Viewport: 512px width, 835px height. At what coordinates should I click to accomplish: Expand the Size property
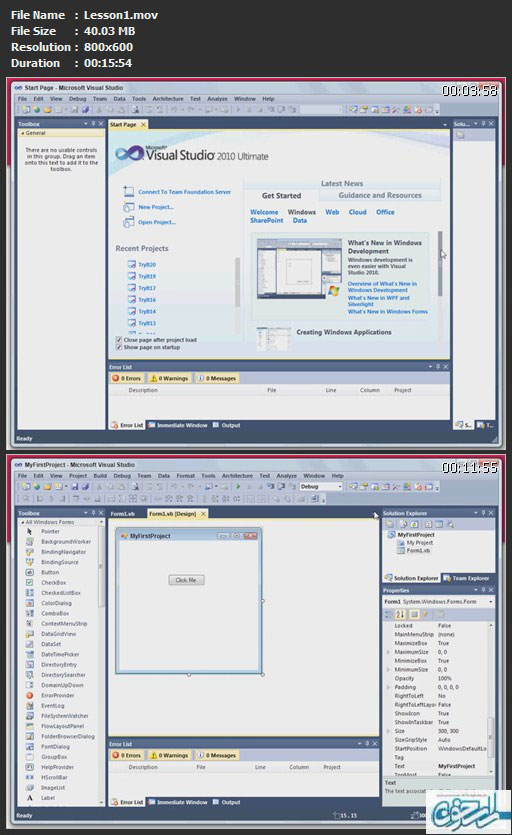click(x=388, y=731)
